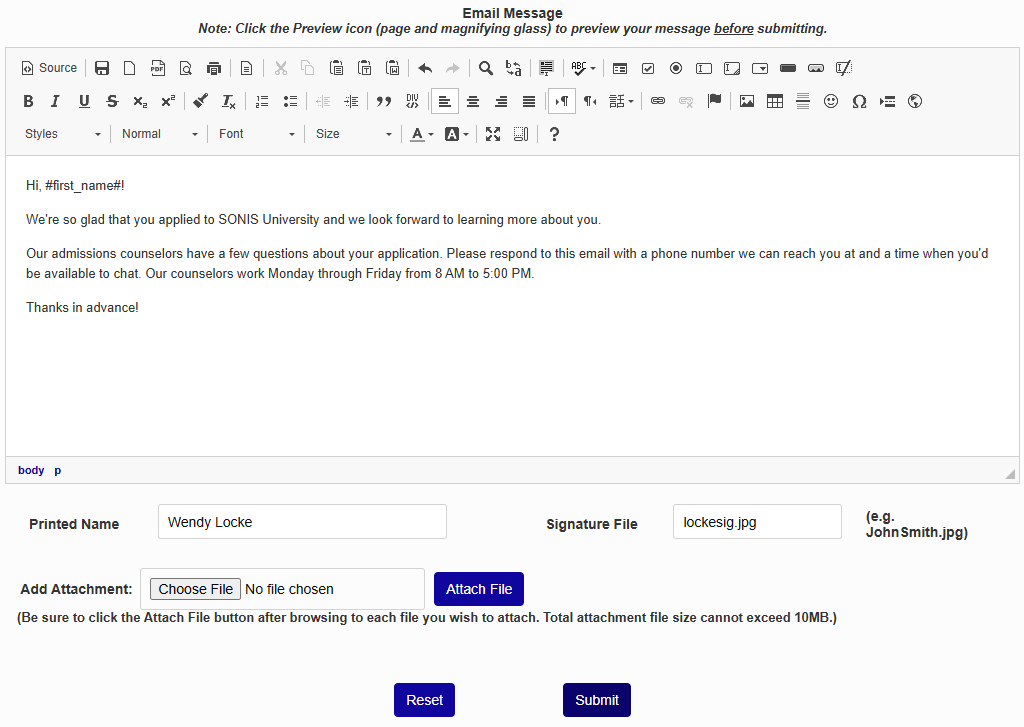Insert a textarea form element

click(732, 68)
